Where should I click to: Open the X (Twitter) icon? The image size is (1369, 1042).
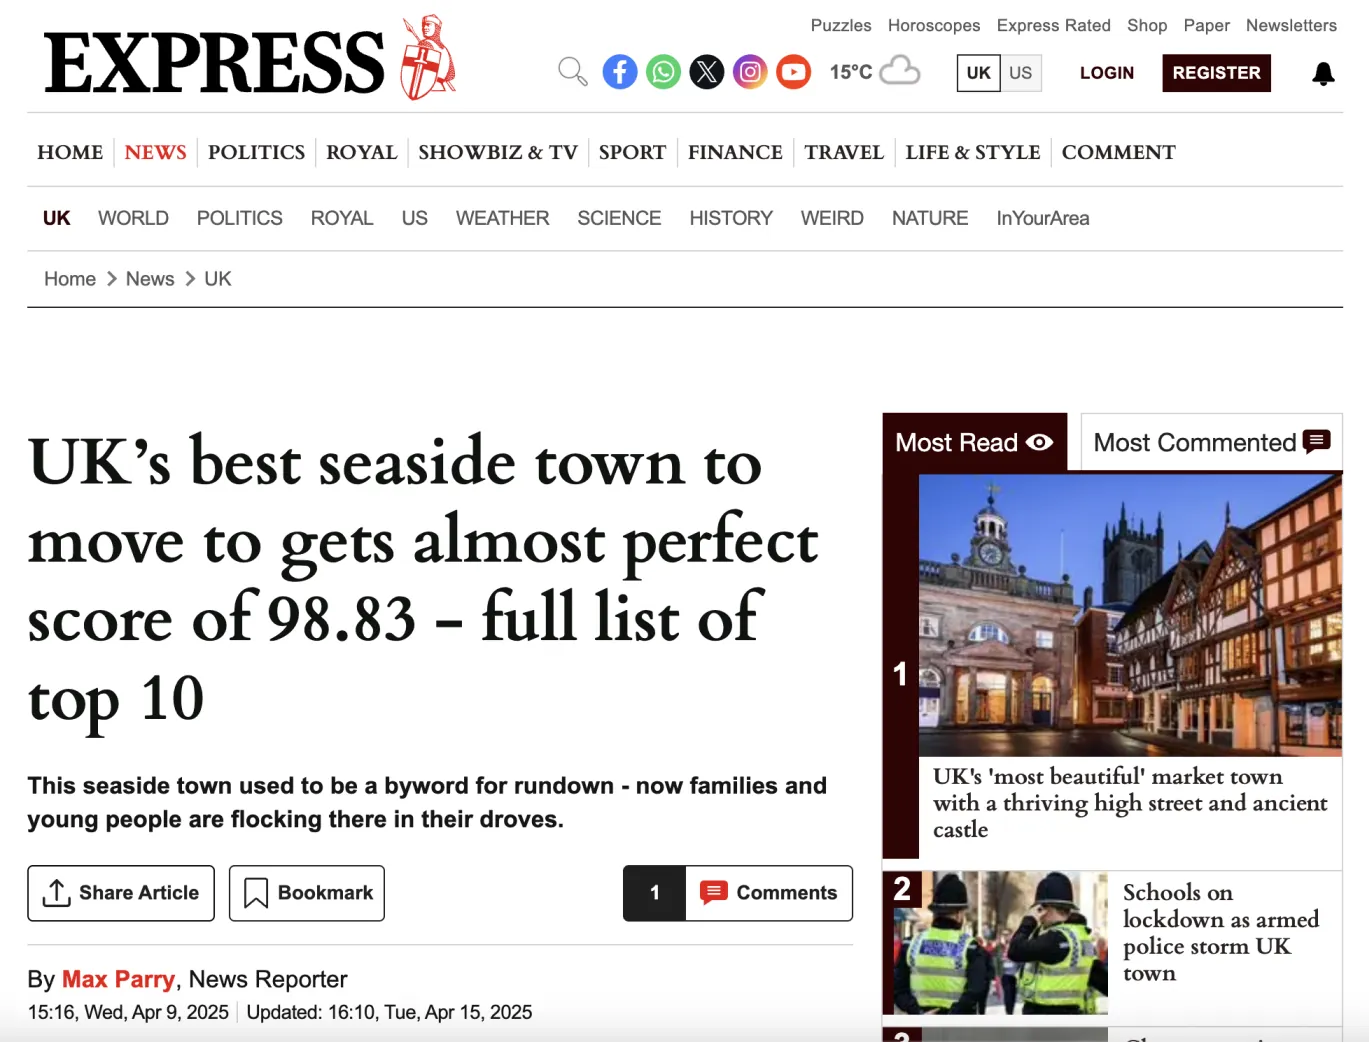(x=707, y=72)
